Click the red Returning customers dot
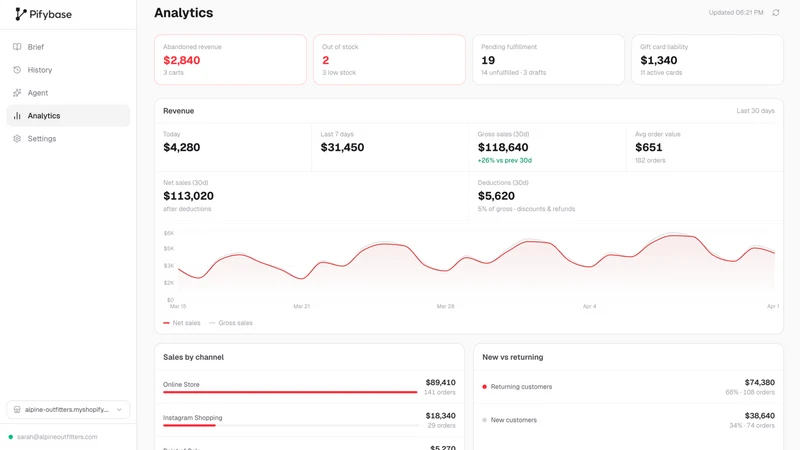The image size is (800, 450). pyautogui.click(x=484, y=387)
